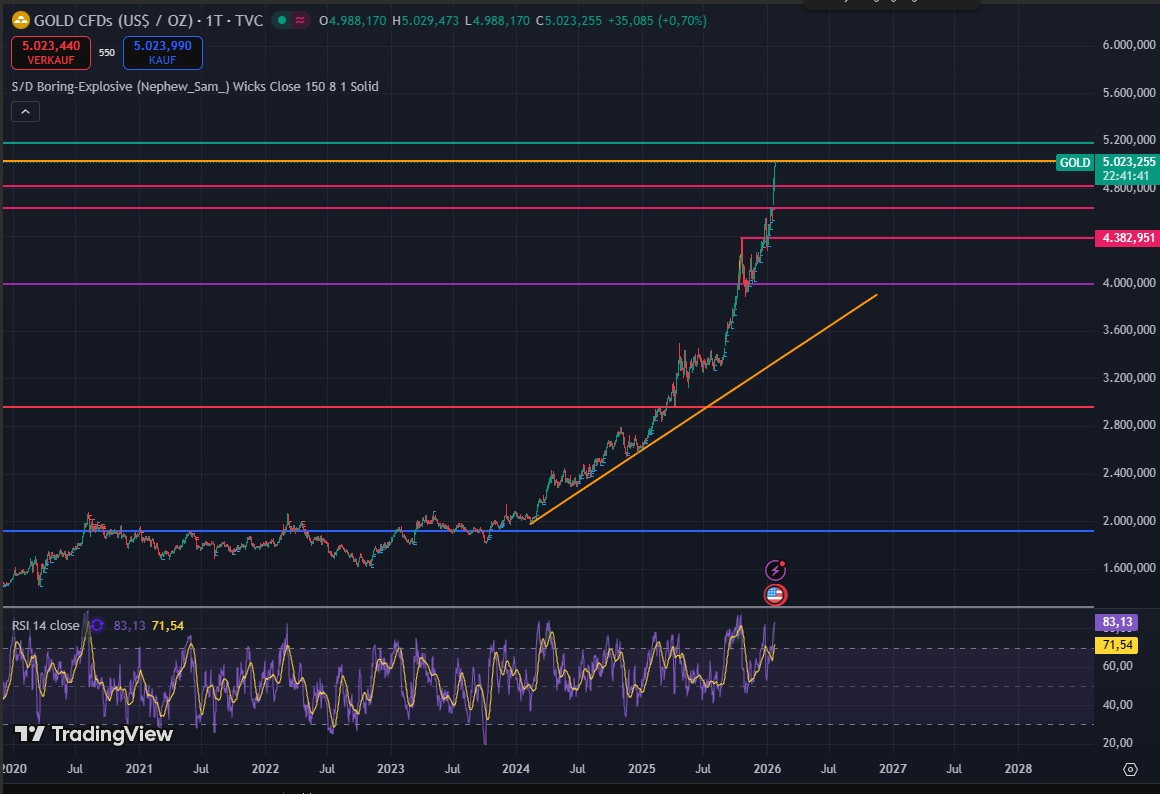This screenshot has height=794, width=1160.
Task: Click the pink derived-data ≈ icon
Action: click(x=300, y=20)
